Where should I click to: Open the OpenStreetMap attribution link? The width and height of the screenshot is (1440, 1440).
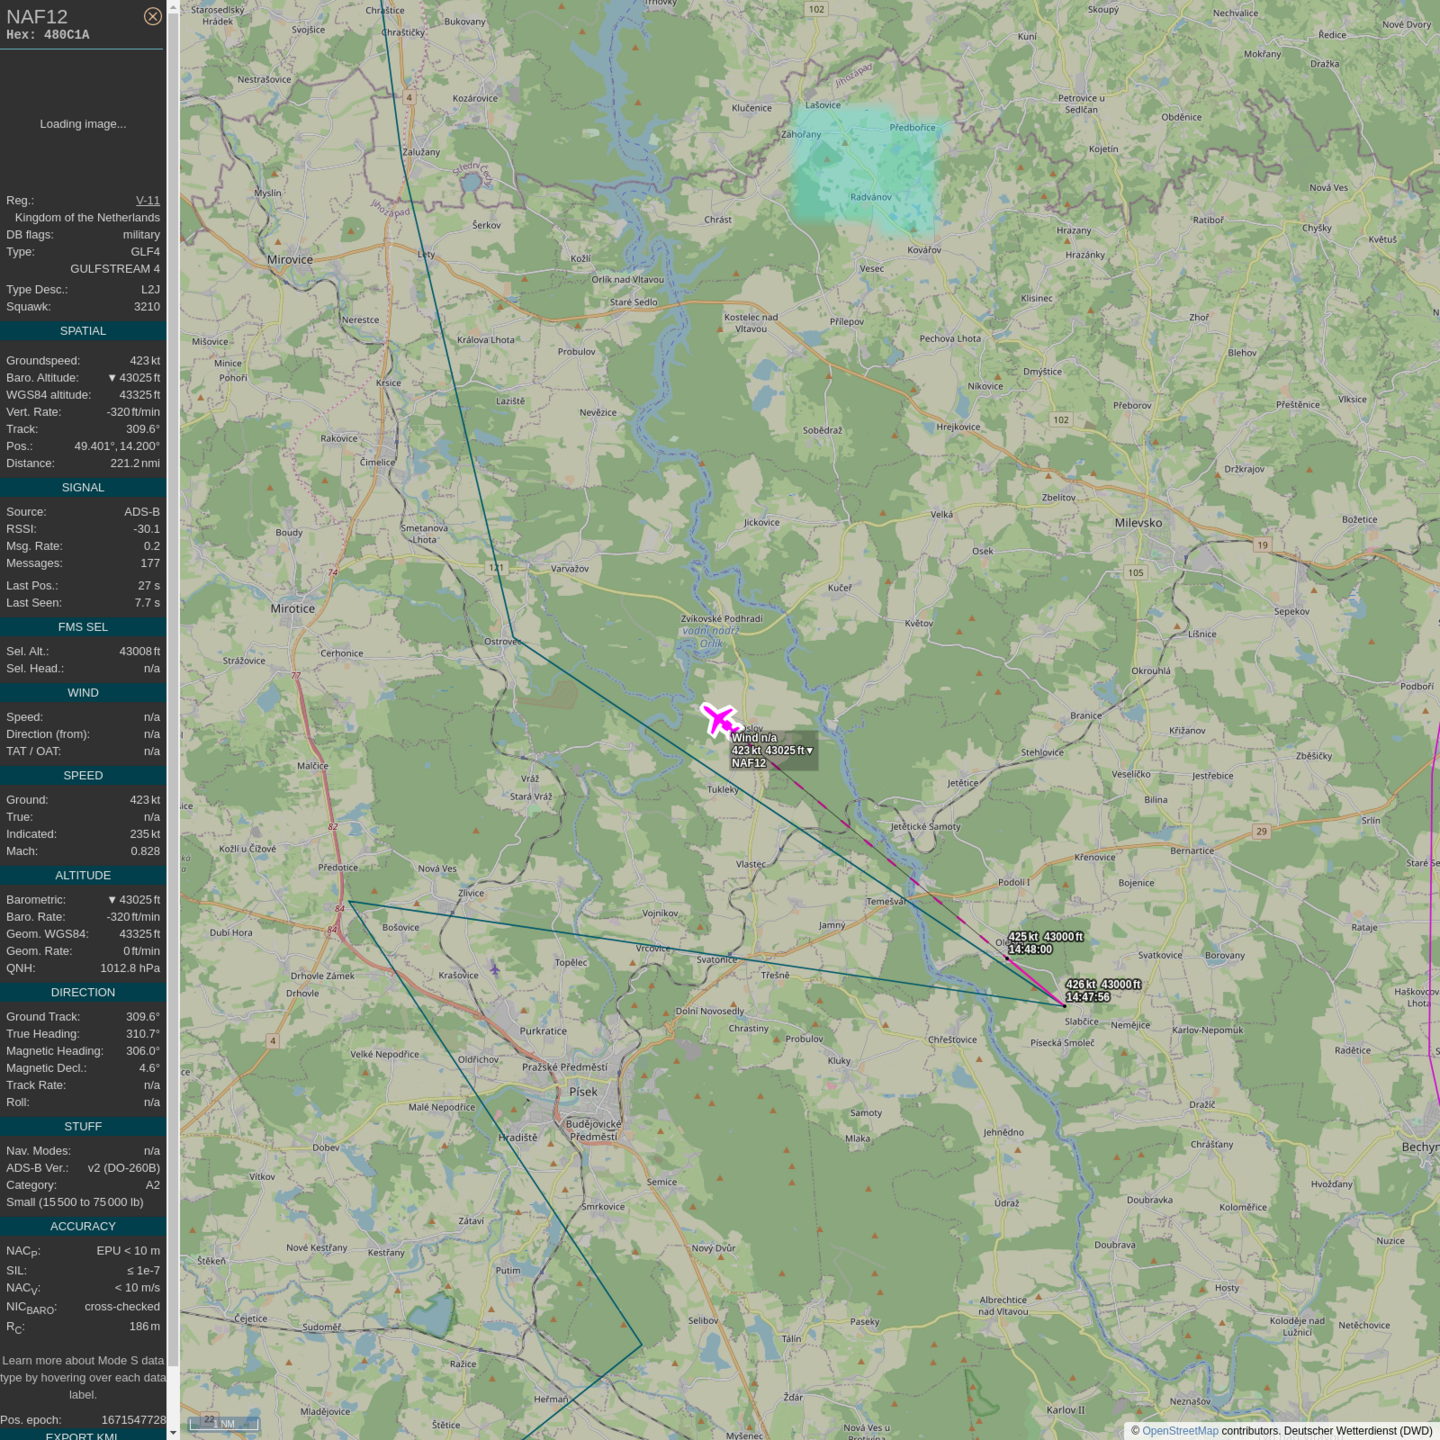(1179, 1431)
